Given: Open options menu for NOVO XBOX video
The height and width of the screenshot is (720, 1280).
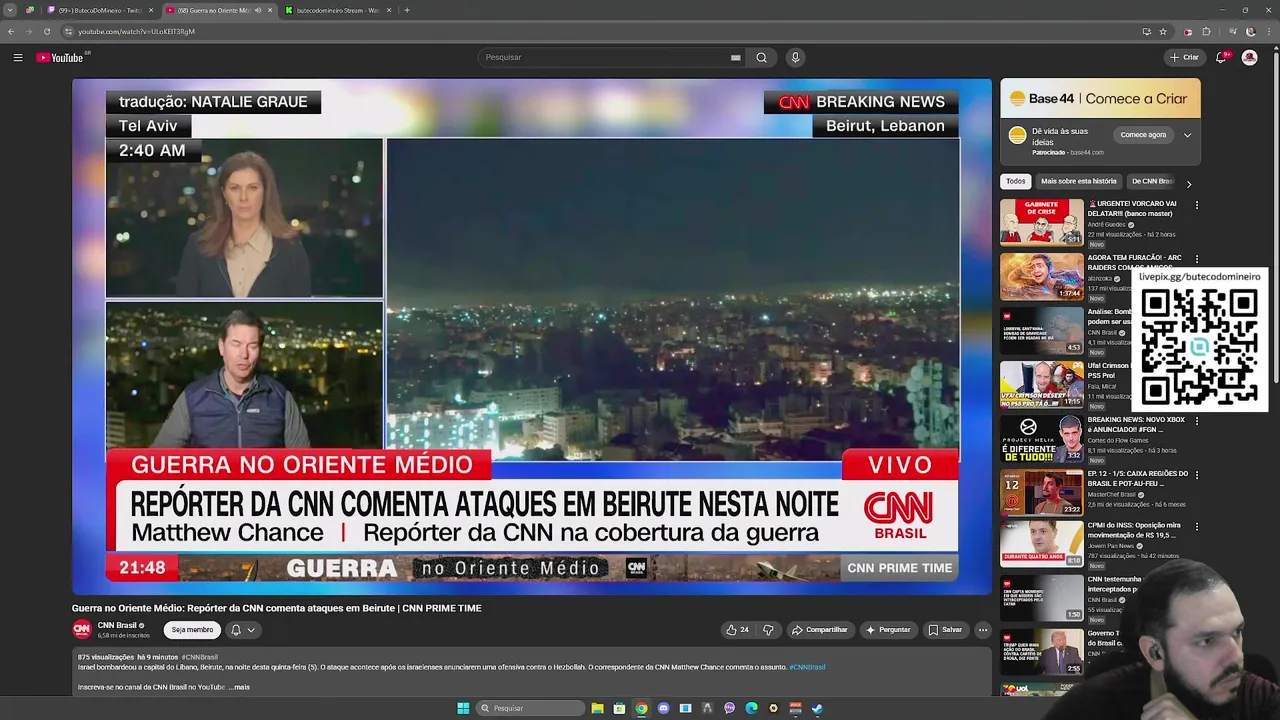Looking at the screenshot, I should click(x=1196, y=421).
